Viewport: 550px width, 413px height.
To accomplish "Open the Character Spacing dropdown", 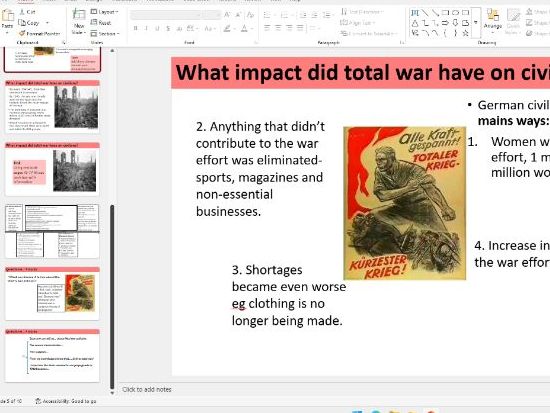I will point(192,28).
